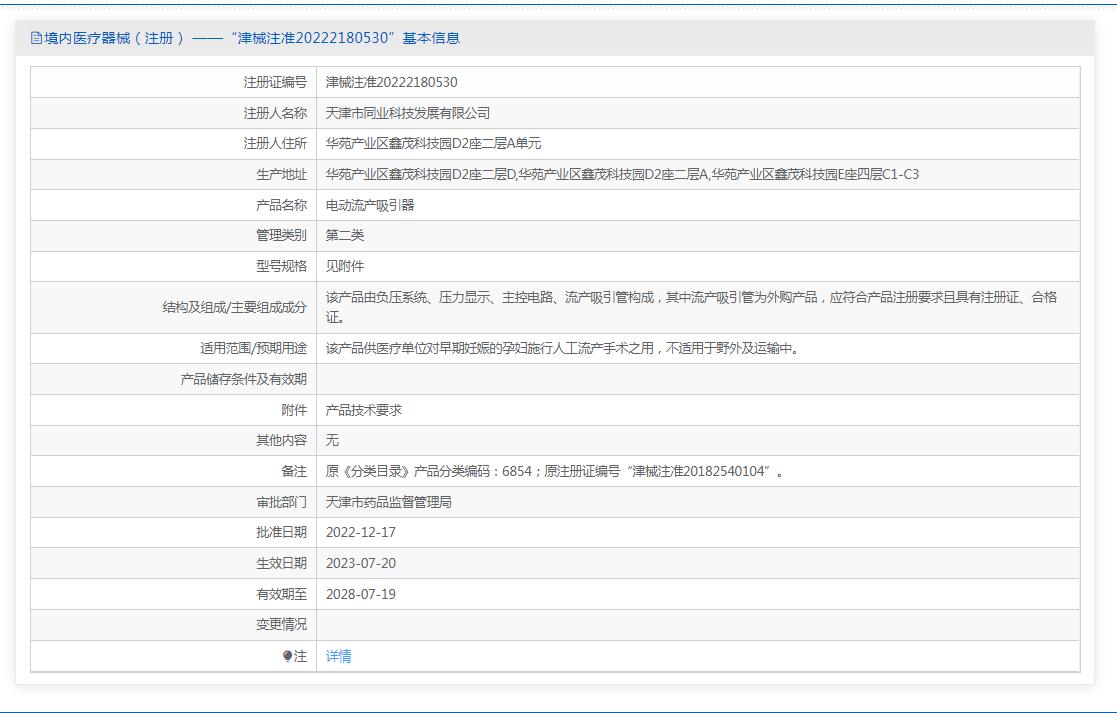
Task: Click the management category value 第二类
Action: tap(345, 235)
